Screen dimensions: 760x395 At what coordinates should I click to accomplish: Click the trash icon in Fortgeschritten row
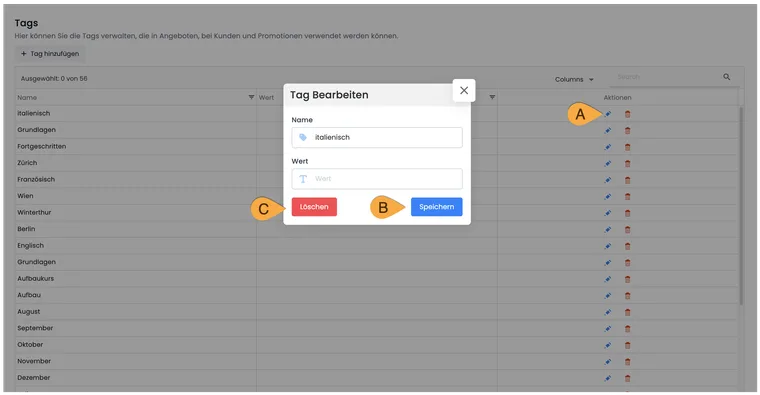[628, 147]
